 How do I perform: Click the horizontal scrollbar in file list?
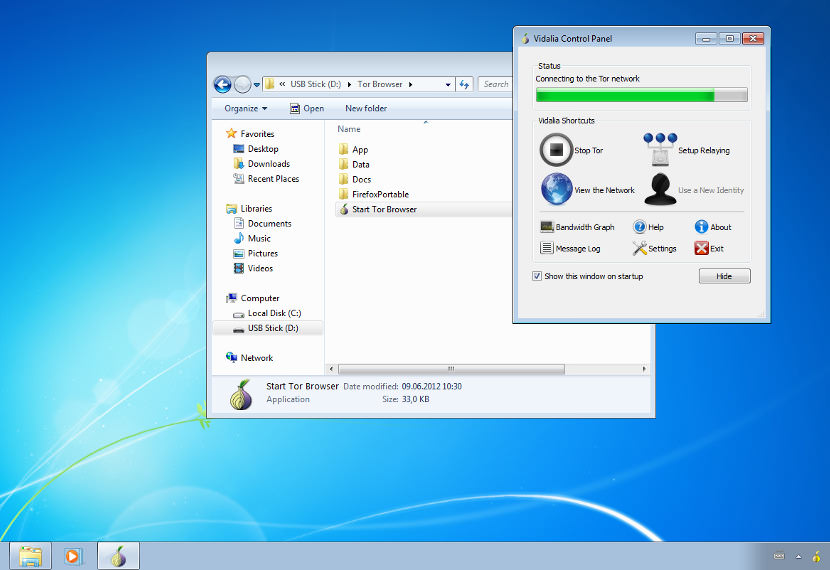point(451,369)
